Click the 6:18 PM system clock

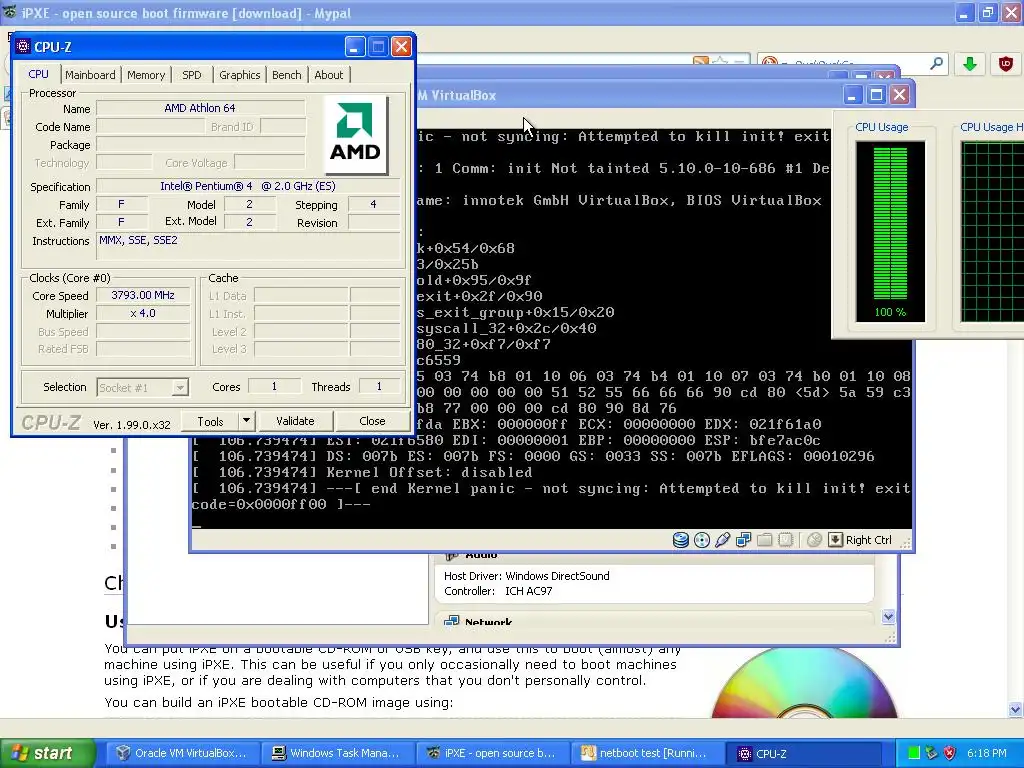[987, 753]
